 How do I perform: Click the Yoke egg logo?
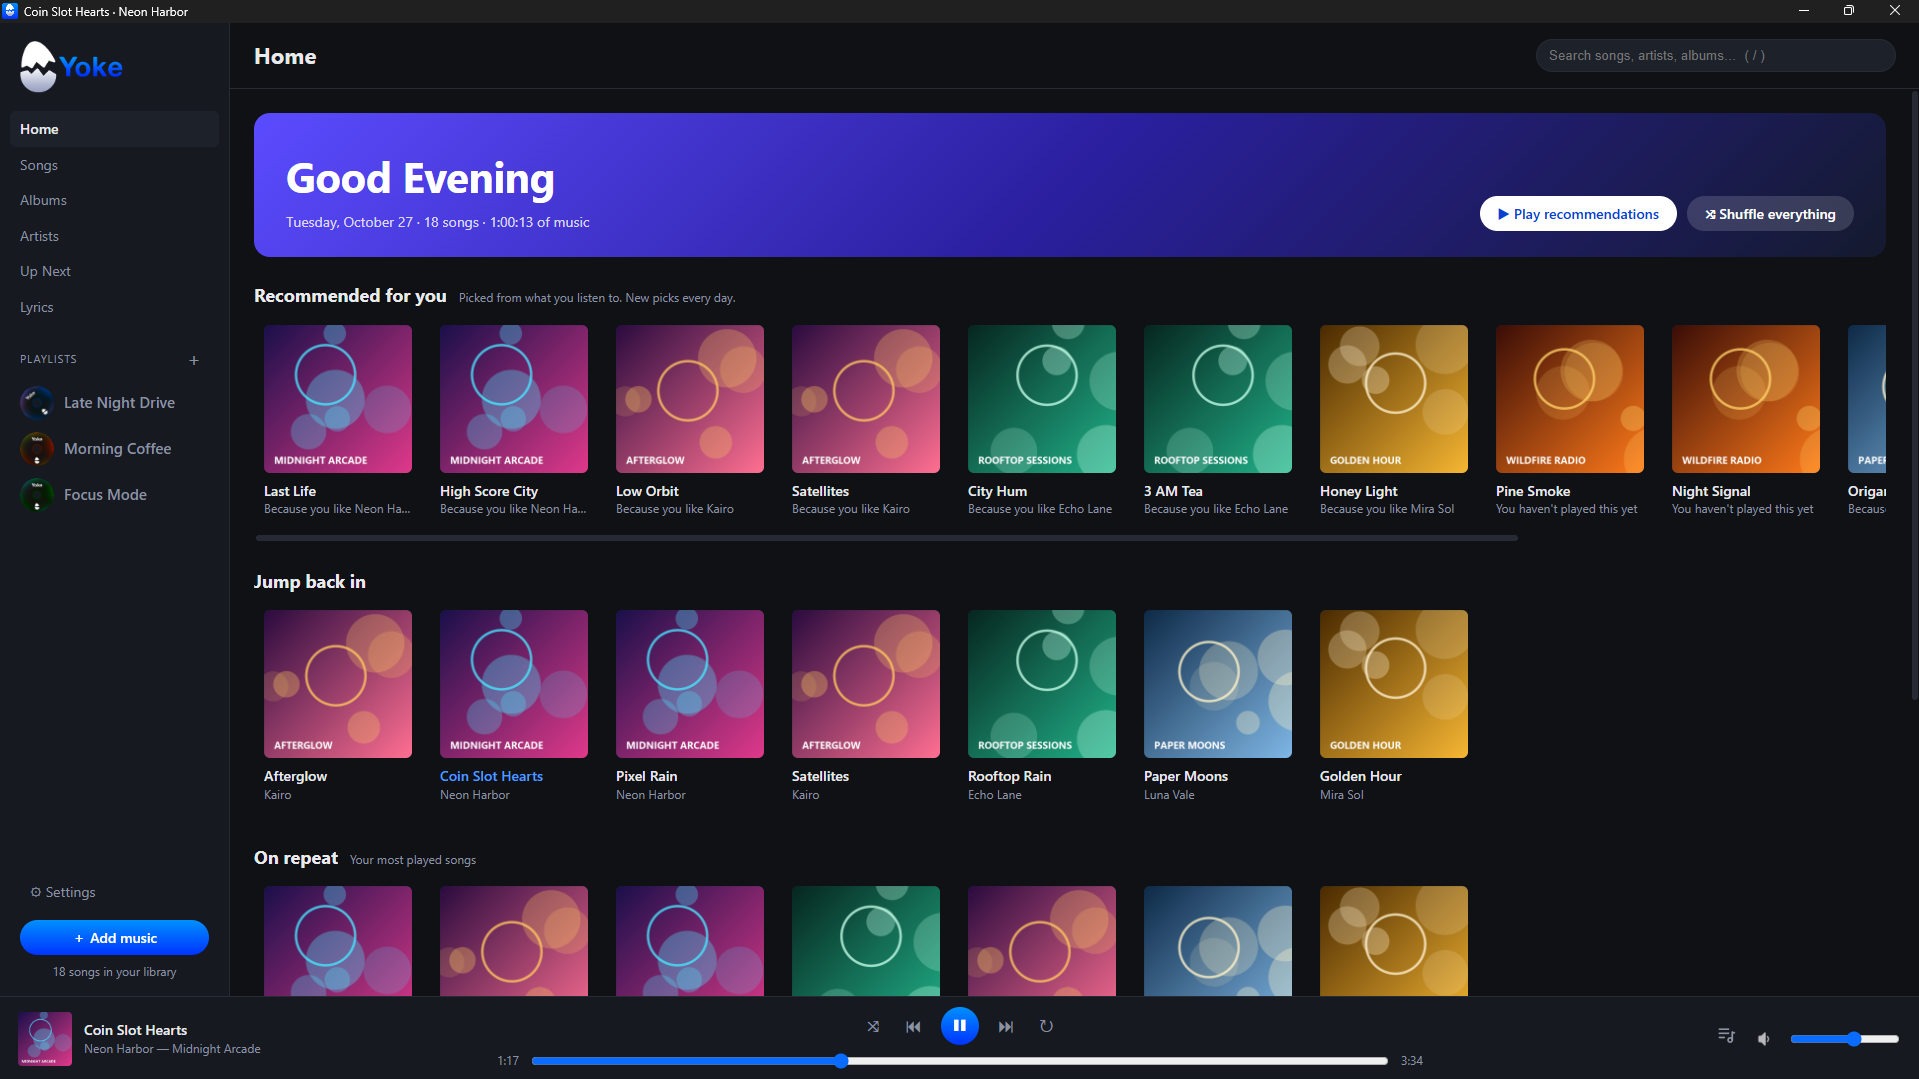38,66
